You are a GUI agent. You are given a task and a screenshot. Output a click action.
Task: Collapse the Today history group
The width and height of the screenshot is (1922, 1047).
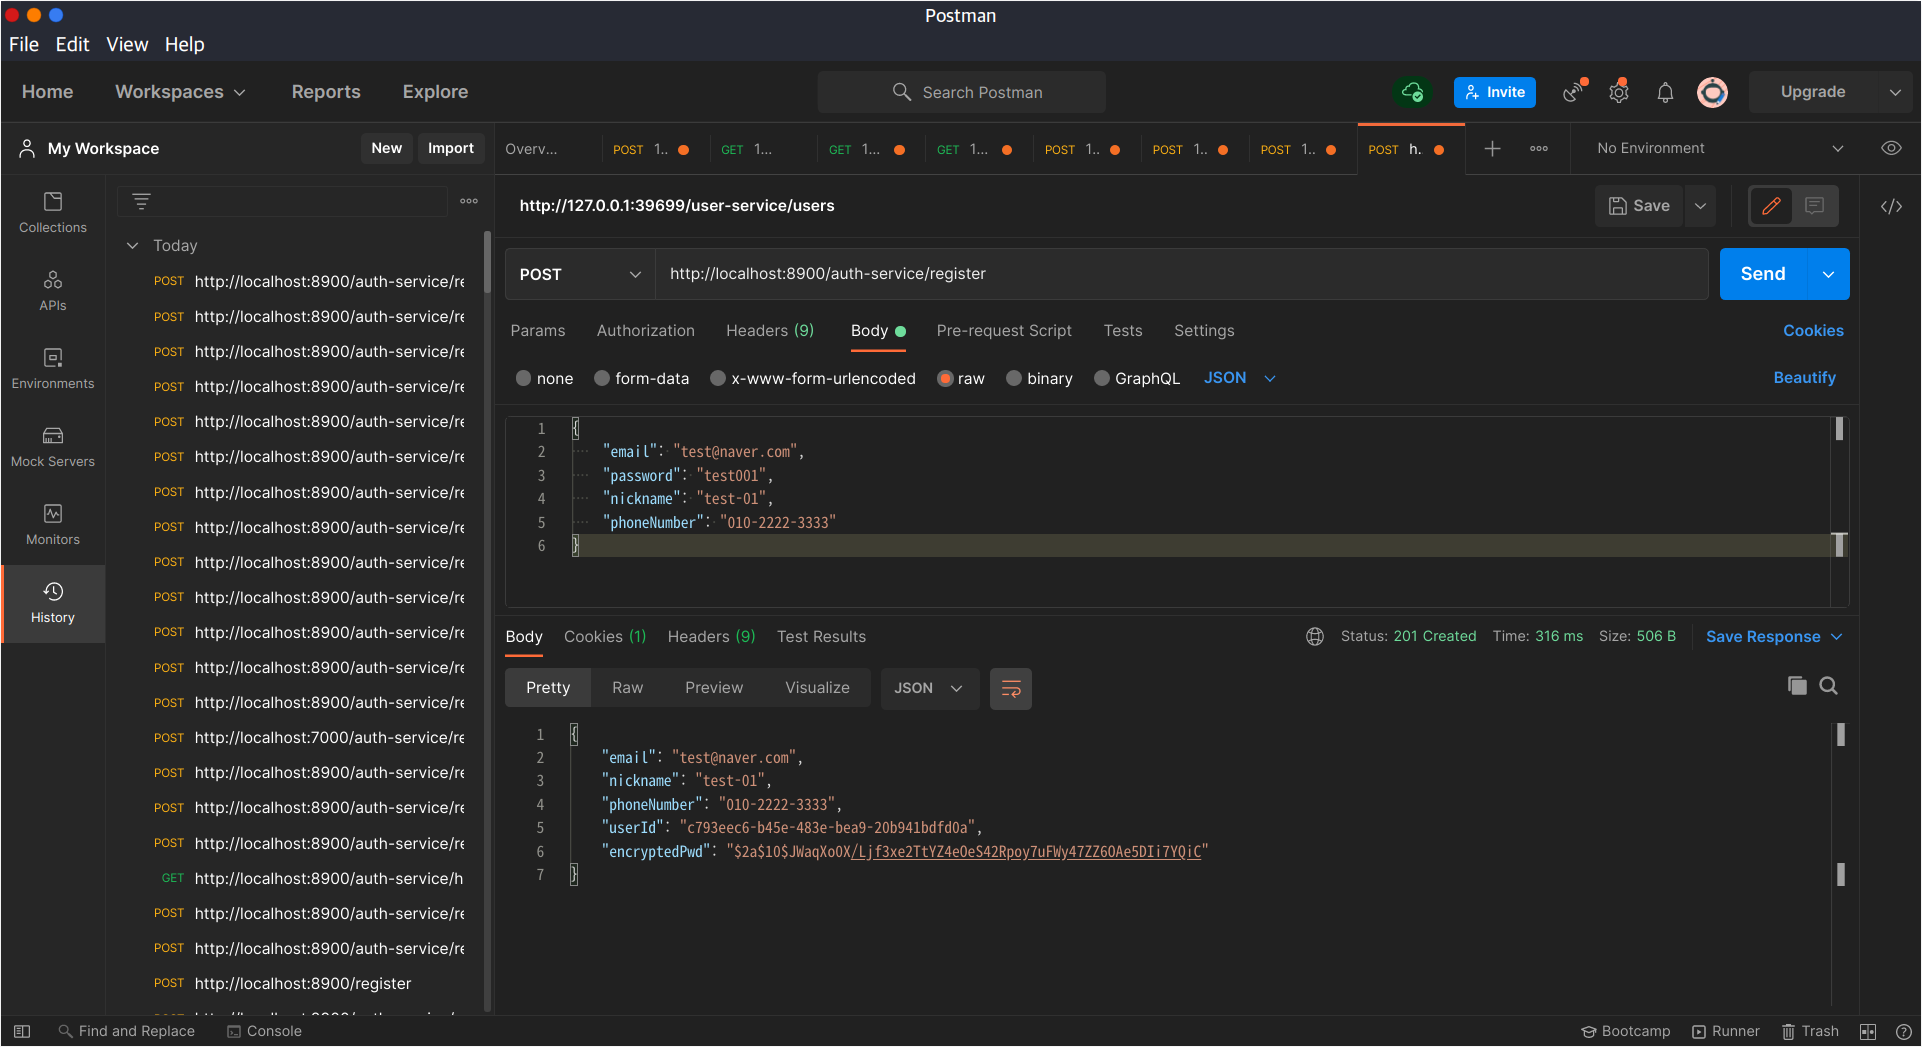pyautogui.click(x=132, y=245)
